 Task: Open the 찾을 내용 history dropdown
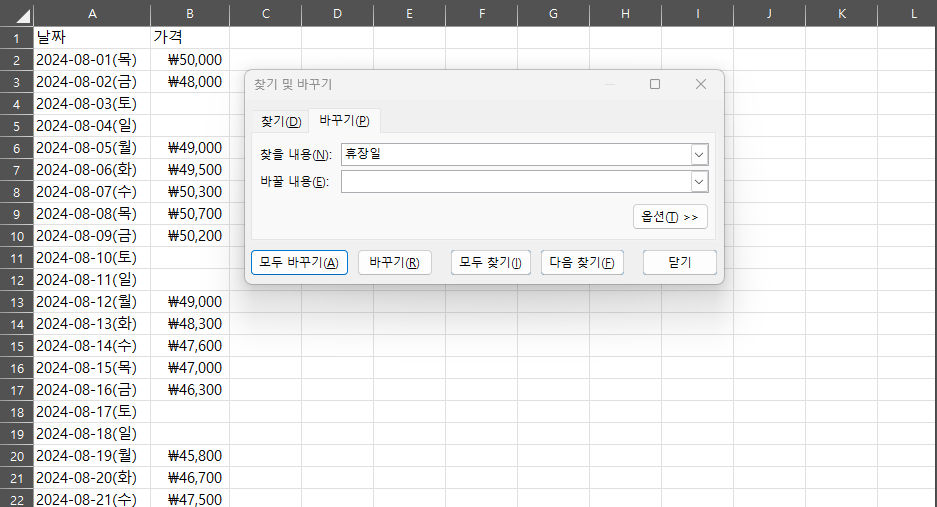699,155
